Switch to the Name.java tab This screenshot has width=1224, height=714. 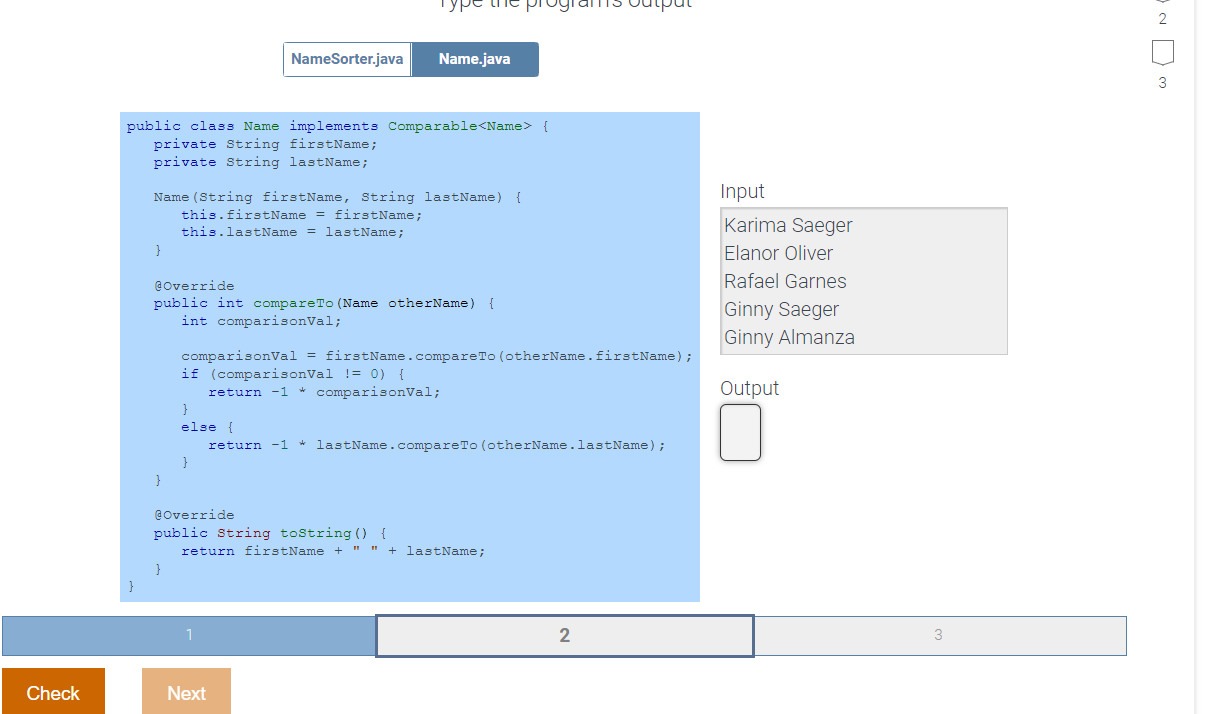(474, 59)
